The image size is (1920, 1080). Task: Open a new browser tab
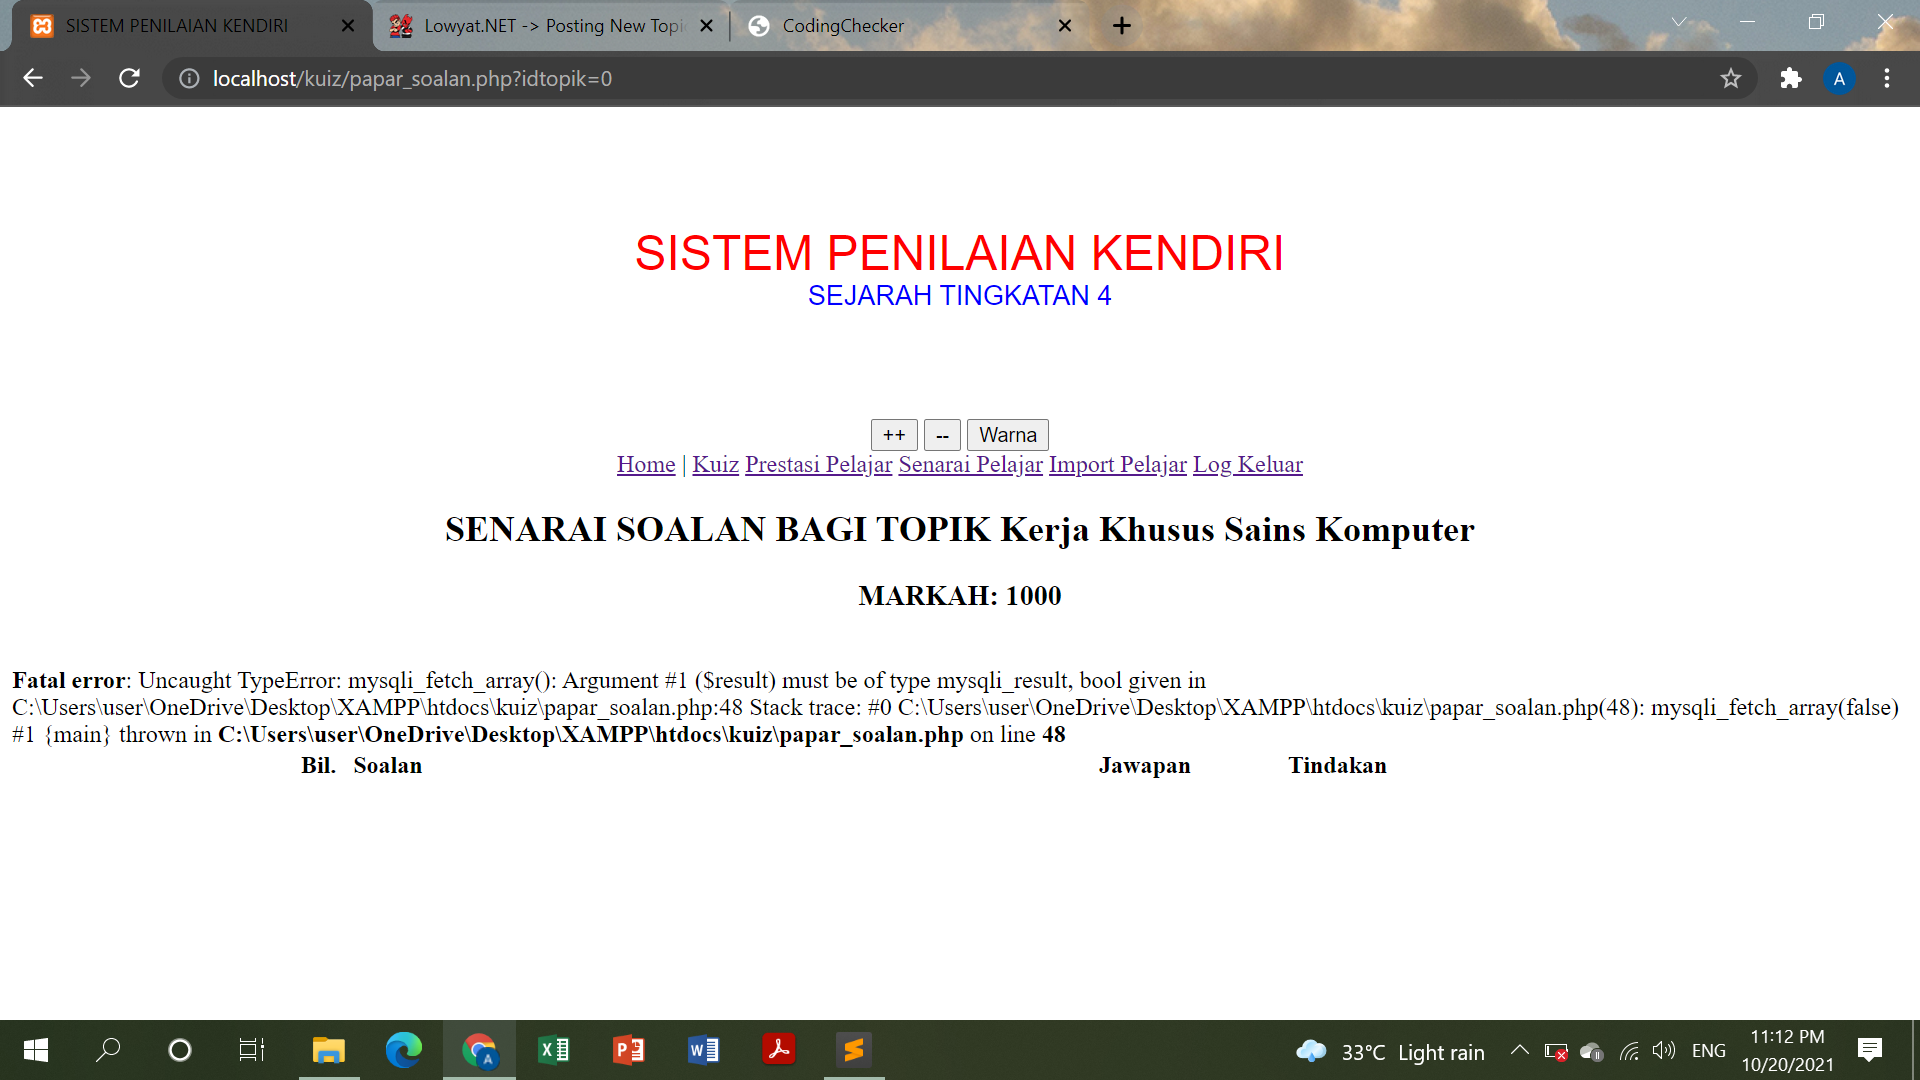pyautogui.click(x=1122, y=26)
